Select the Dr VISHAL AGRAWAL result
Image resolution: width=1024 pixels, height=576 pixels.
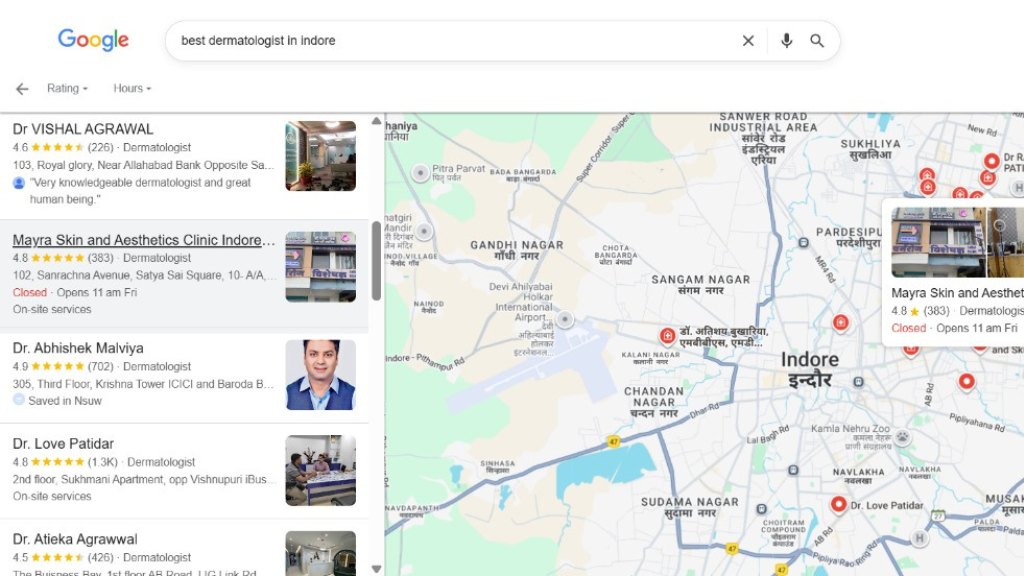[83, 130]
